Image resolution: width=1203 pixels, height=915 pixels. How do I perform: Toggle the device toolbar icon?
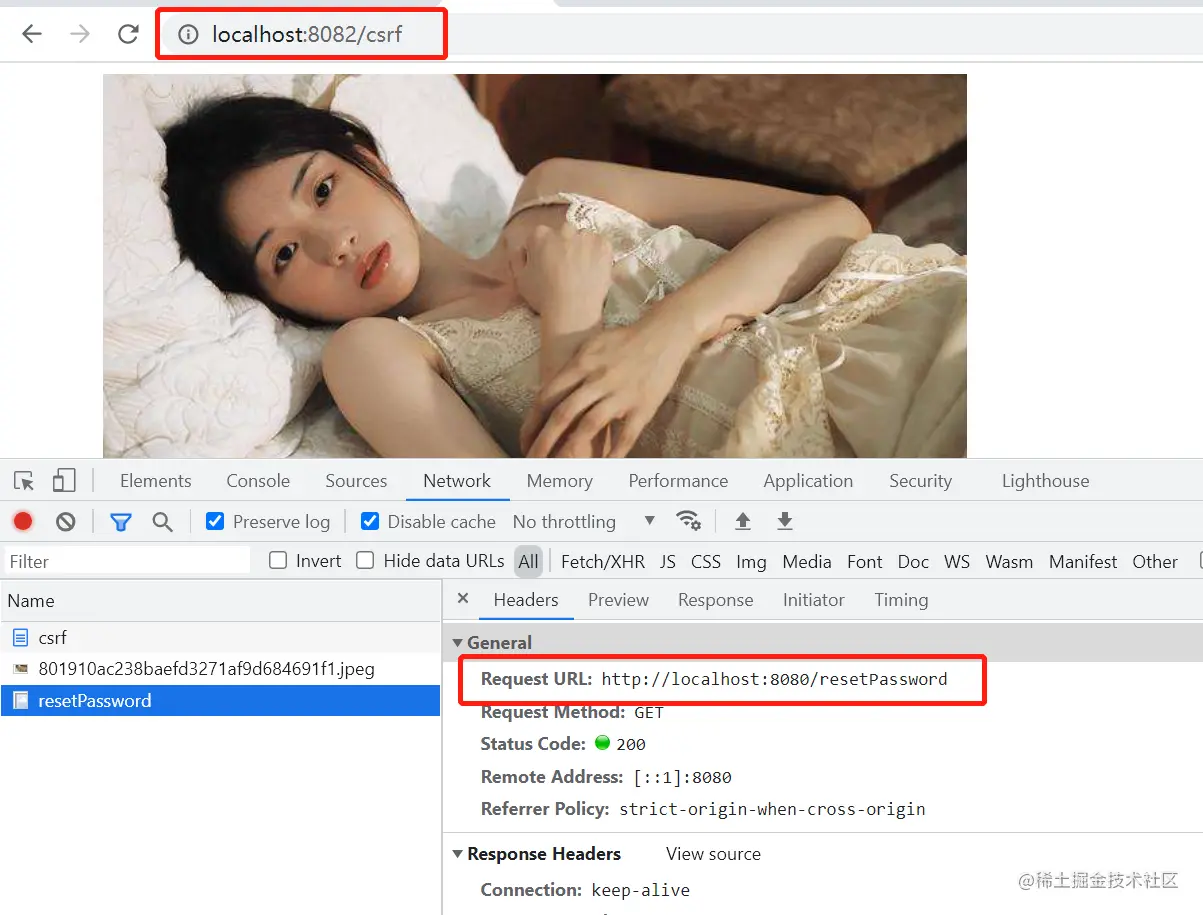[x=64, y=481]
